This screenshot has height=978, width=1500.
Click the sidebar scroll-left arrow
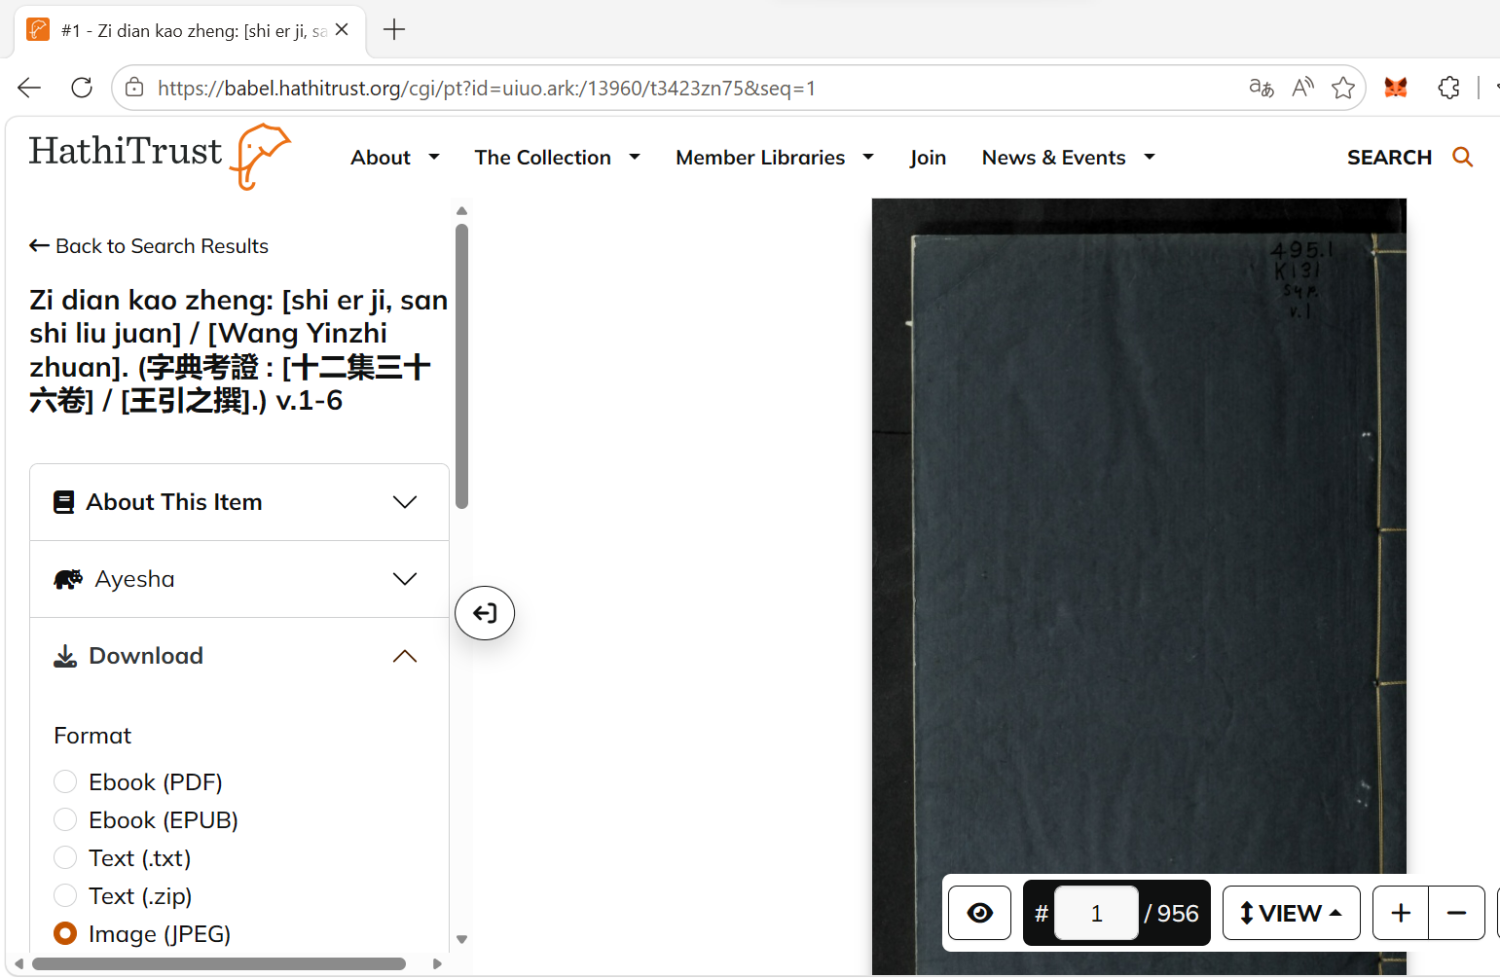point(18,964)
